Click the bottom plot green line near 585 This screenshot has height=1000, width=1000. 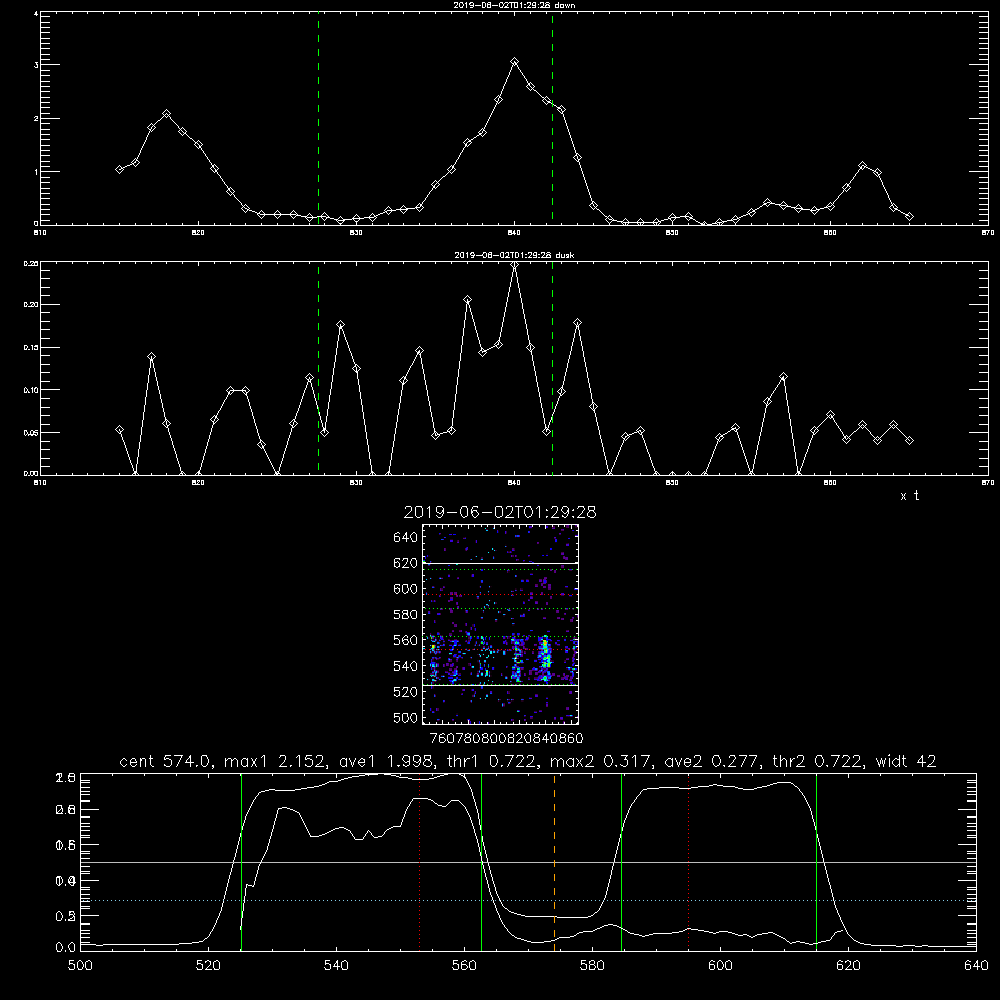(621, 861)
